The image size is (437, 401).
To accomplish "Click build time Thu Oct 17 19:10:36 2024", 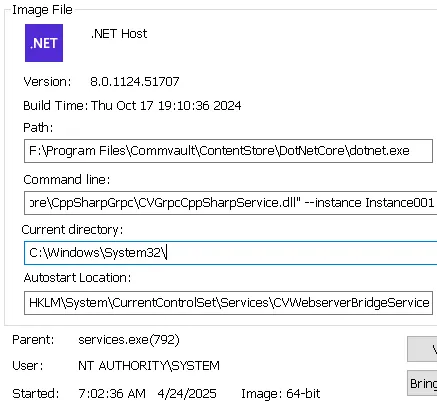I will point(166,106).
